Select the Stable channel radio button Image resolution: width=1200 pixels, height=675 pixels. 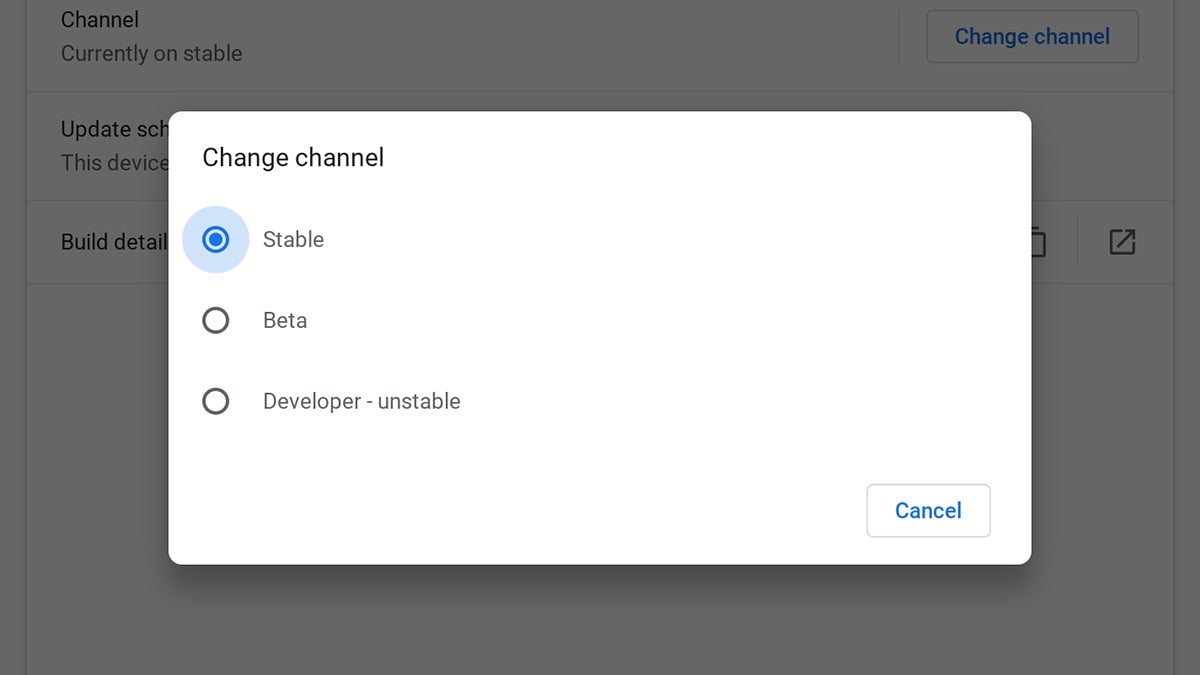click(x=216, y=239)
